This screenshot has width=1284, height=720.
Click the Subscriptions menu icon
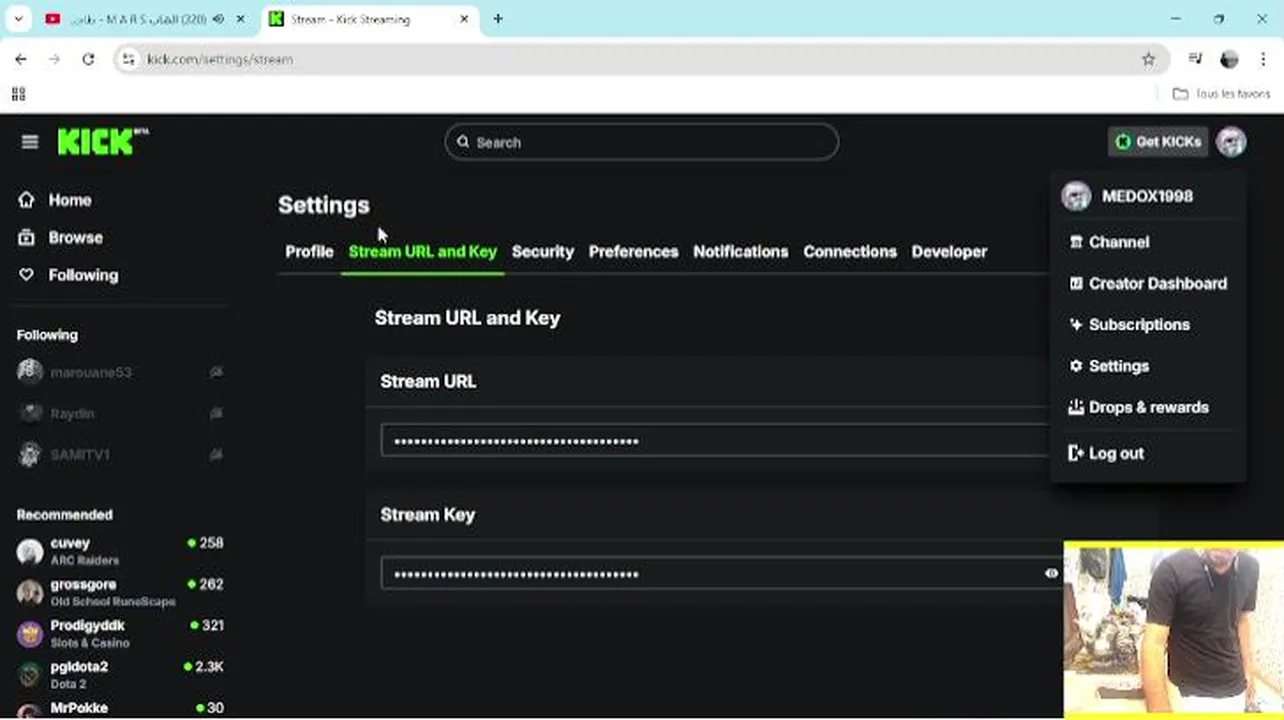point(1076,325)
